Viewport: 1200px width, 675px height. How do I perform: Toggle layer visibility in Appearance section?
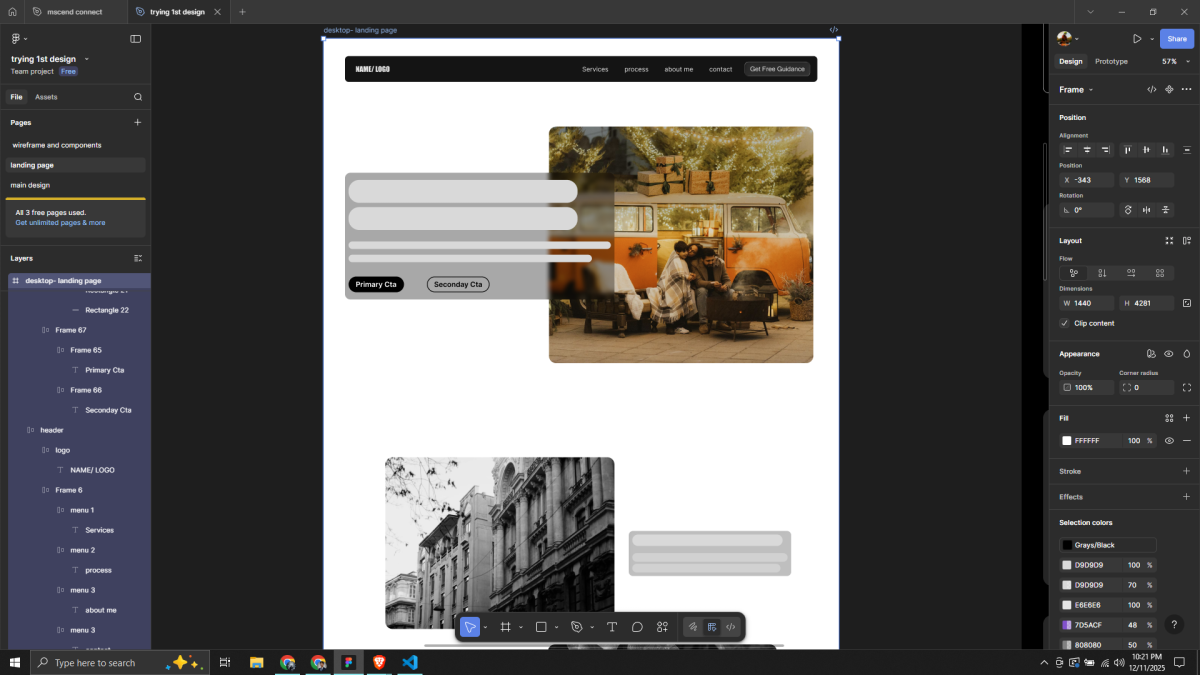[1169, 354]
